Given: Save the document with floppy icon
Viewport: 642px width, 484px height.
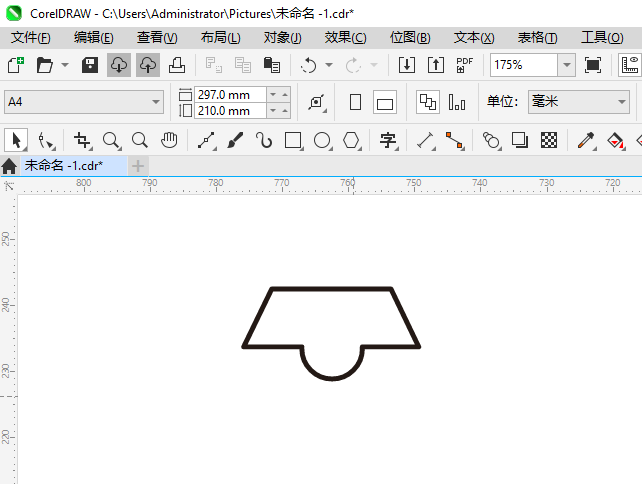Looking at the screenshot, I should pyautogui.click(x=90, y=65).
